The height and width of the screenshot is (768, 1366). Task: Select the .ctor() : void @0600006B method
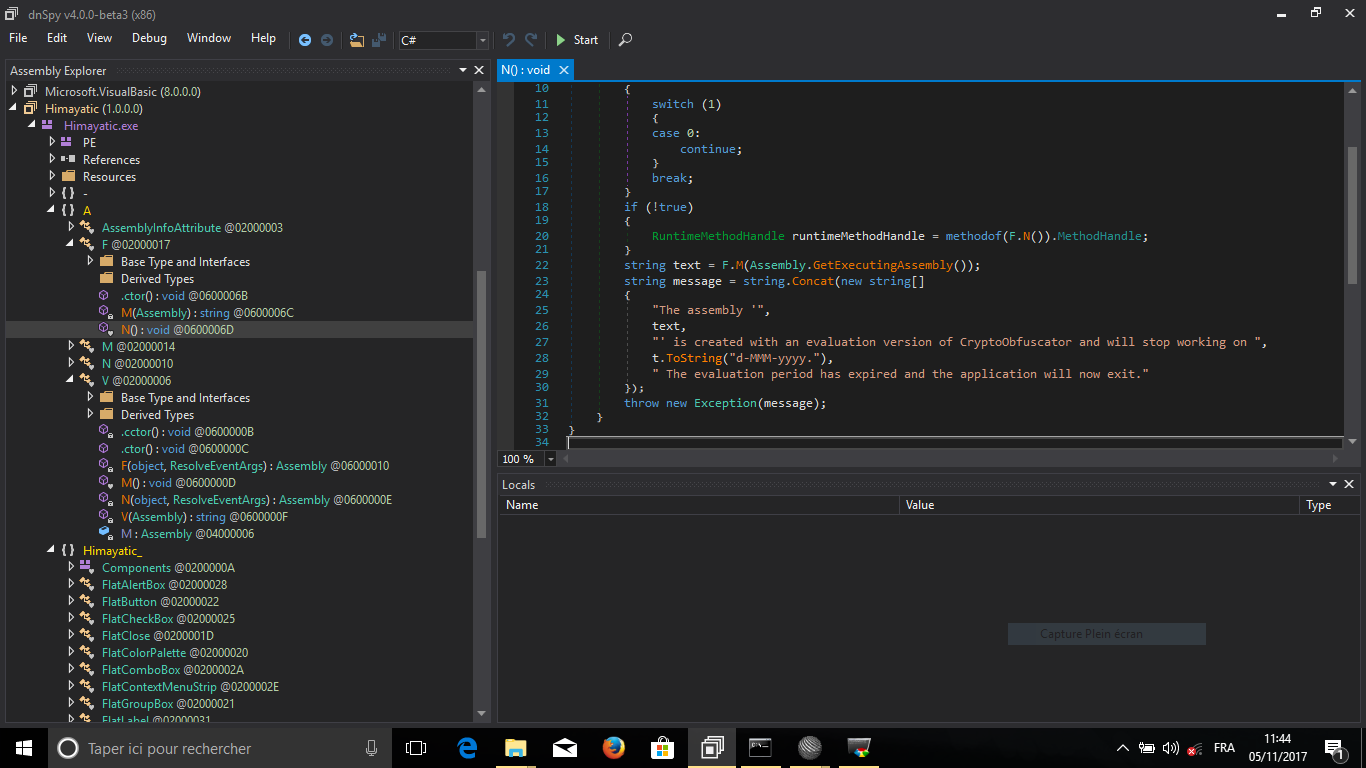184,296
